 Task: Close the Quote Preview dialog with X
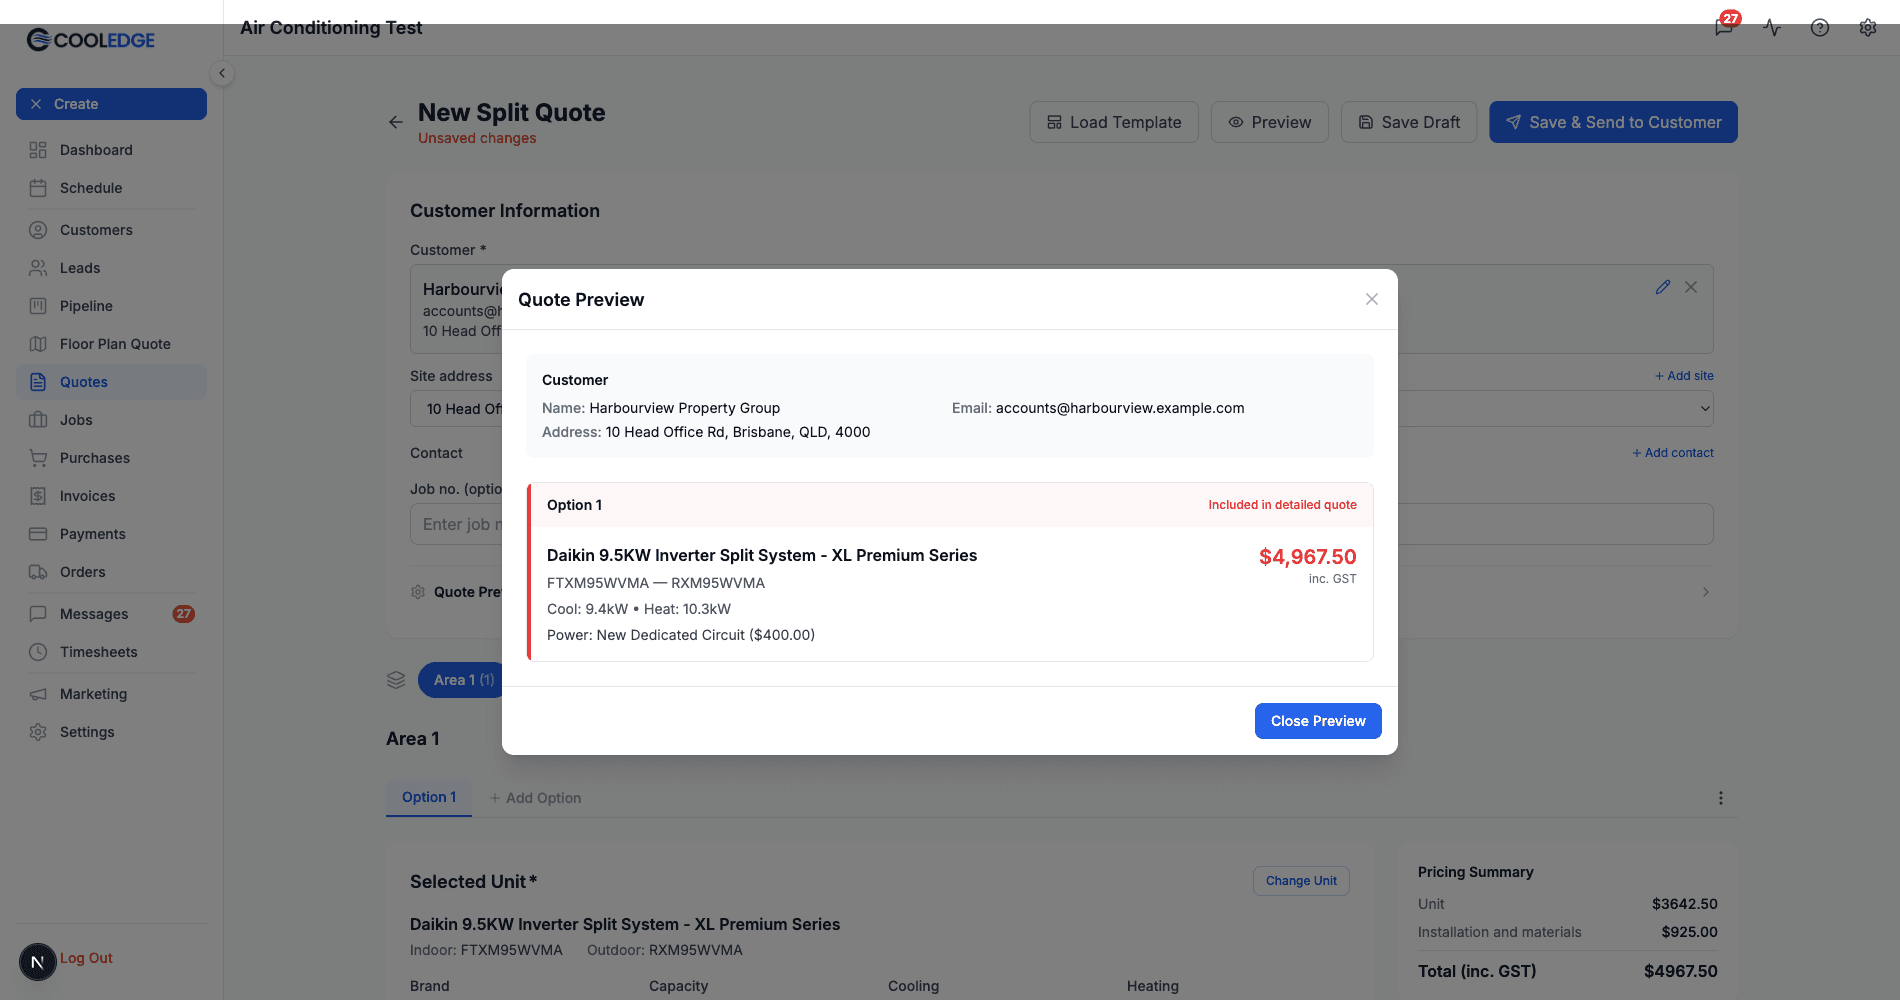point(1372,299)
